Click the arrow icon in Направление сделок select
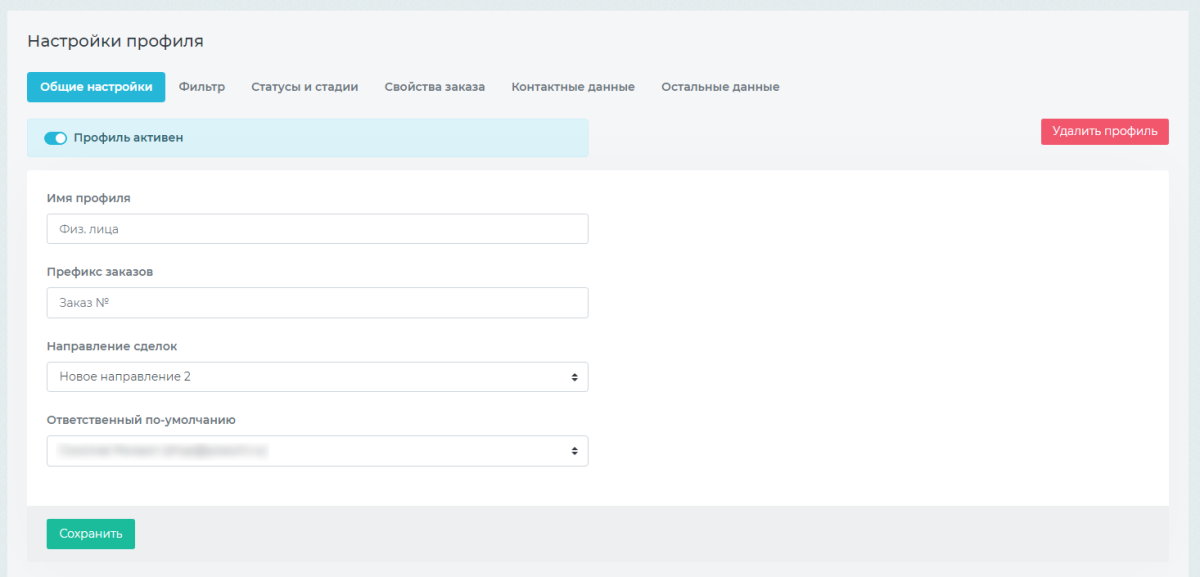Screen dimensions: 1200x577 point(574,377)
